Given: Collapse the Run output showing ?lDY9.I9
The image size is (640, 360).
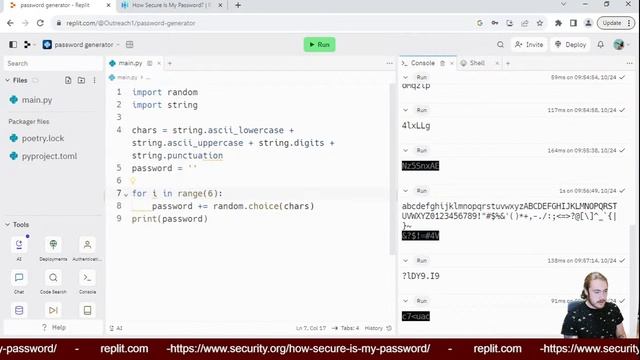Looking at the screenshot, I should coord(405,261).
